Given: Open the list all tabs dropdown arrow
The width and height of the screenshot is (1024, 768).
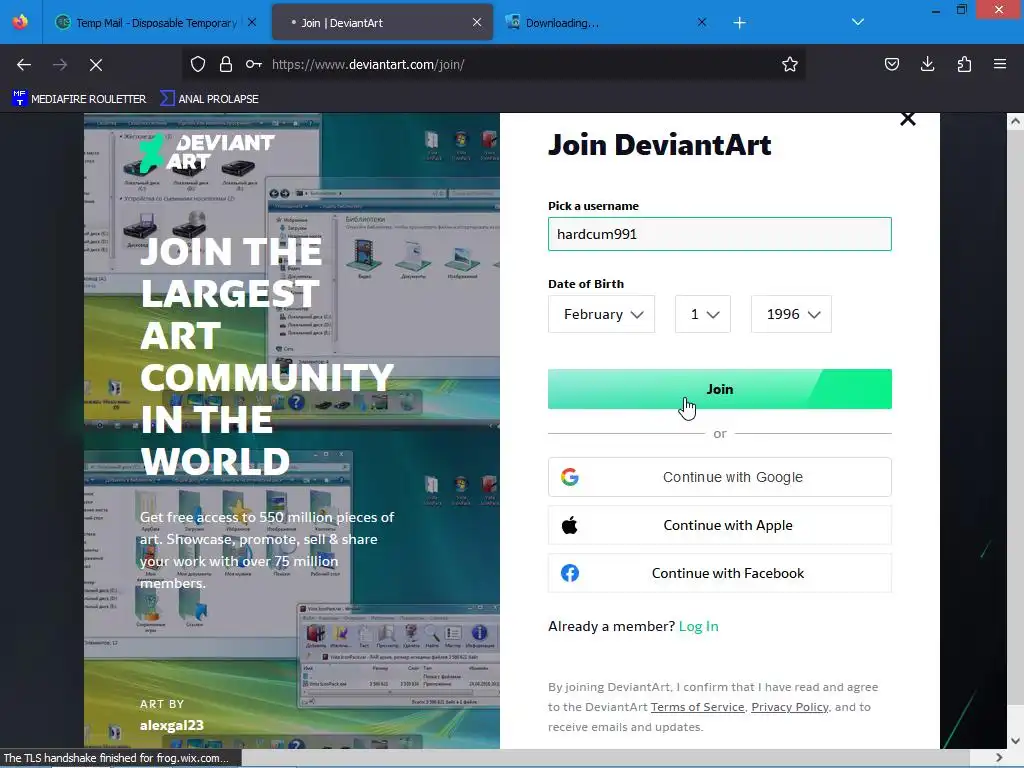Looking at the screenshot, I should tap(858, 22).
